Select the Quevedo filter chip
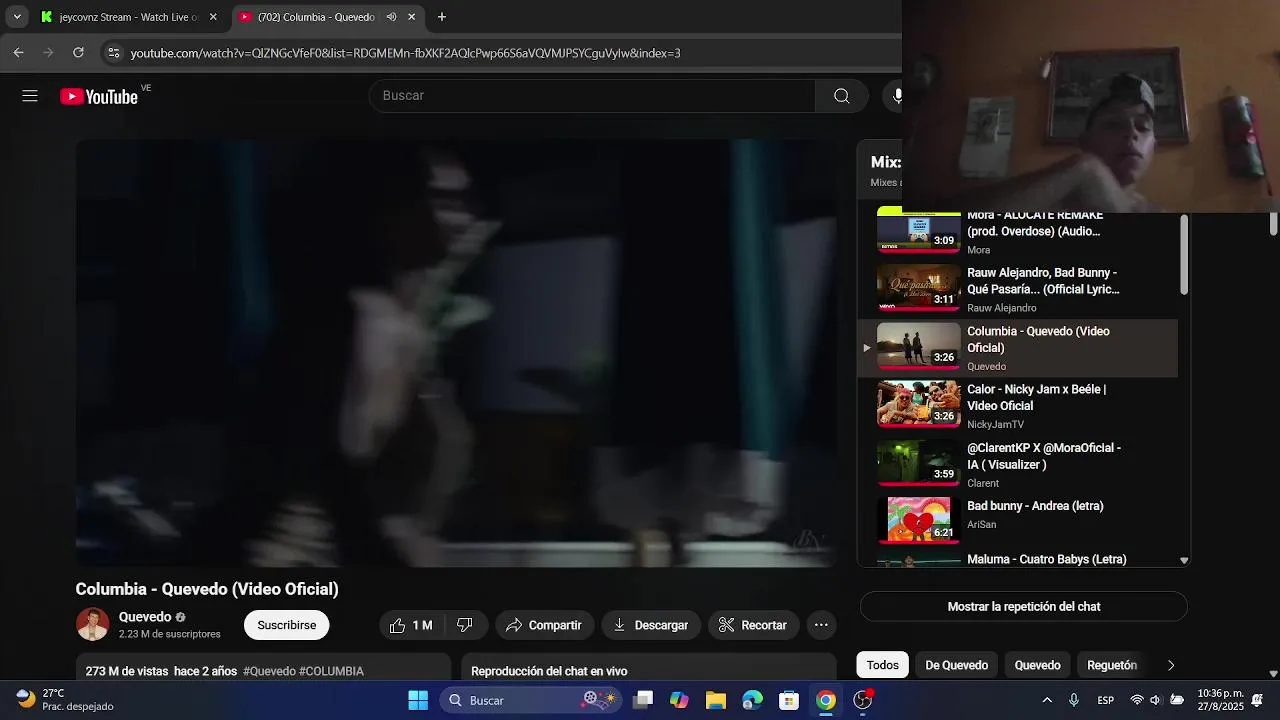Screen dimensions: 1280x720 pos(1038,665)
